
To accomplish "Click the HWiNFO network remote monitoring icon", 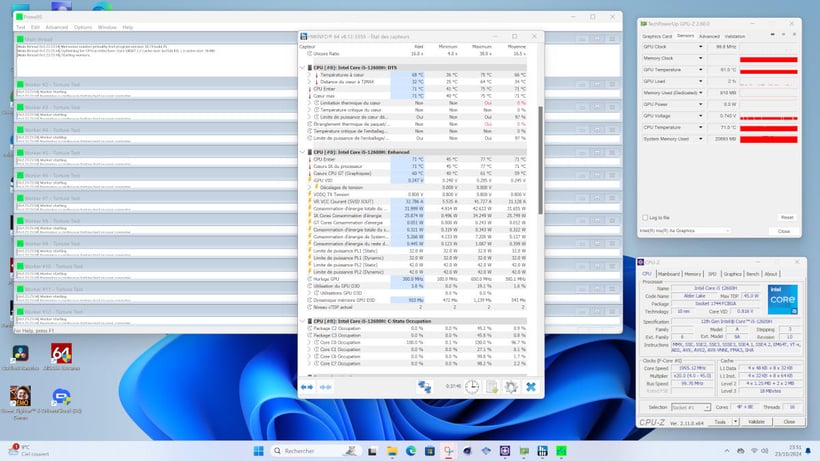I will click(x=425, y=387).
